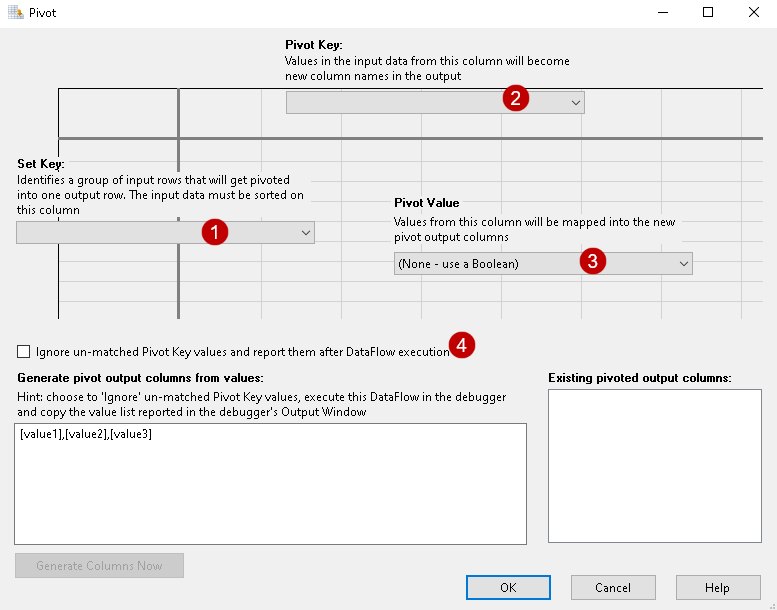Click the 'Set Key:' heading label
The image size is (777, 610).
point(41,164)
